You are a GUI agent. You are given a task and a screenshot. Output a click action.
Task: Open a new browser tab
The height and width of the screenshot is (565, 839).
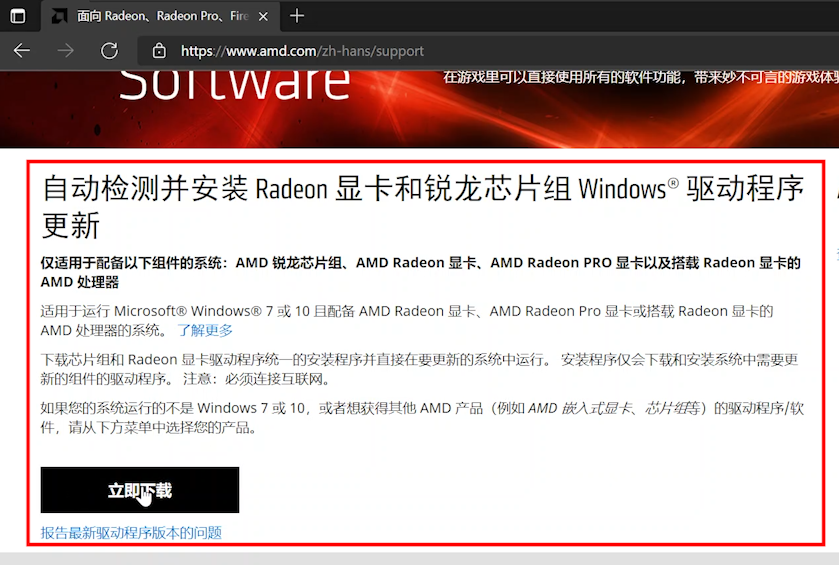tap(297, 16)
